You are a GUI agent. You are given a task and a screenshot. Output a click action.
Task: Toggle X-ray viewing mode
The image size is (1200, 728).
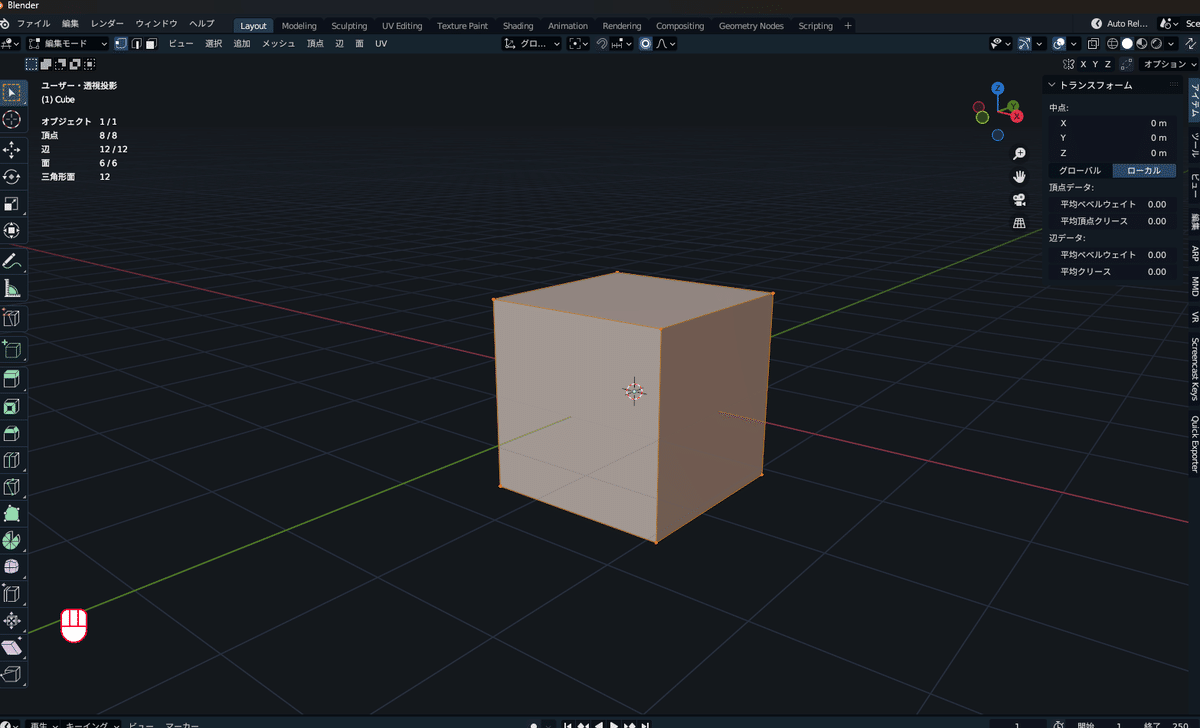[1090, 43]
